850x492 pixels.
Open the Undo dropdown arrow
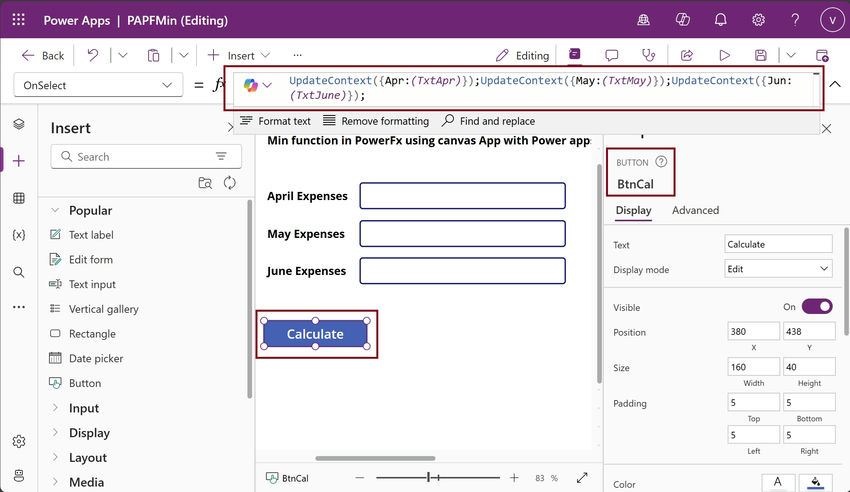coord(123,55)
